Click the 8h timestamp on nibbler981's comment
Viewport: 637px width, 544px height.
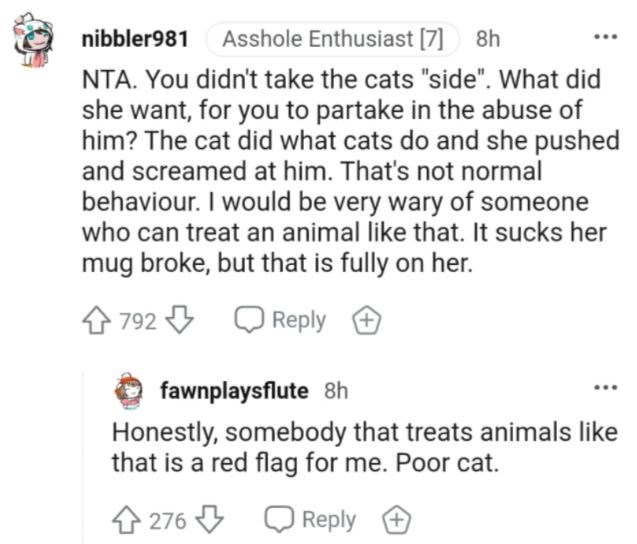coord(488,39)
